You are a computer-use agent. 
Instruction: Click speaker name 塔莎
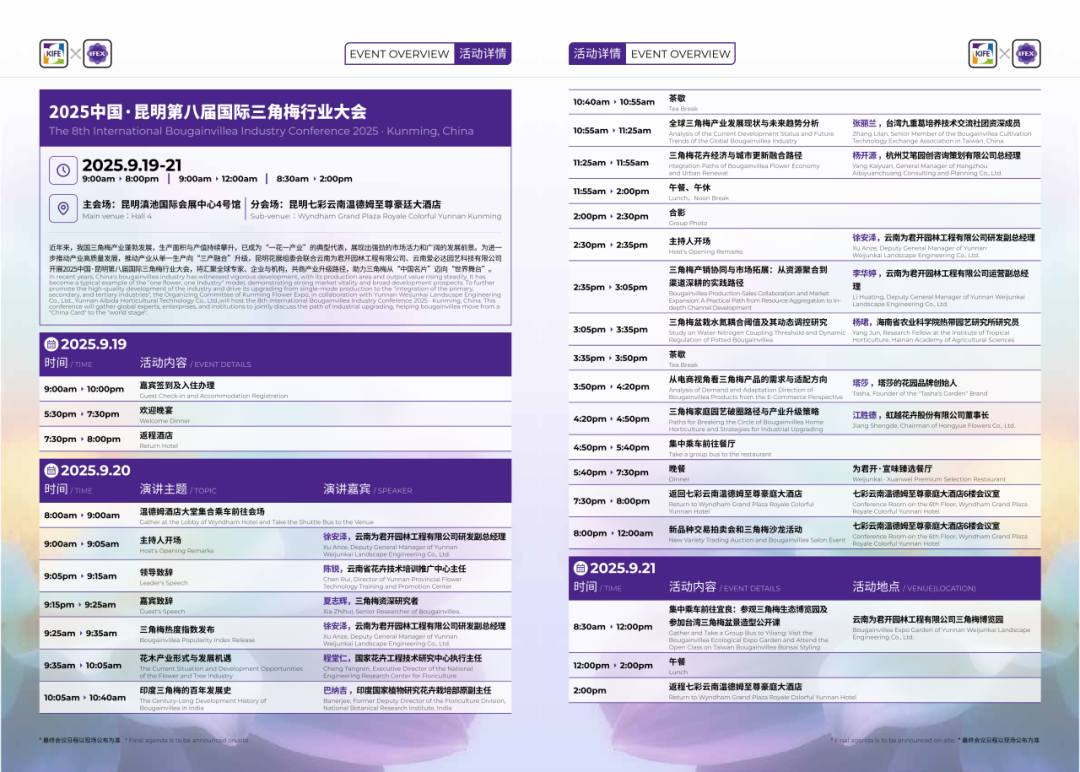[x=860, y=383]
